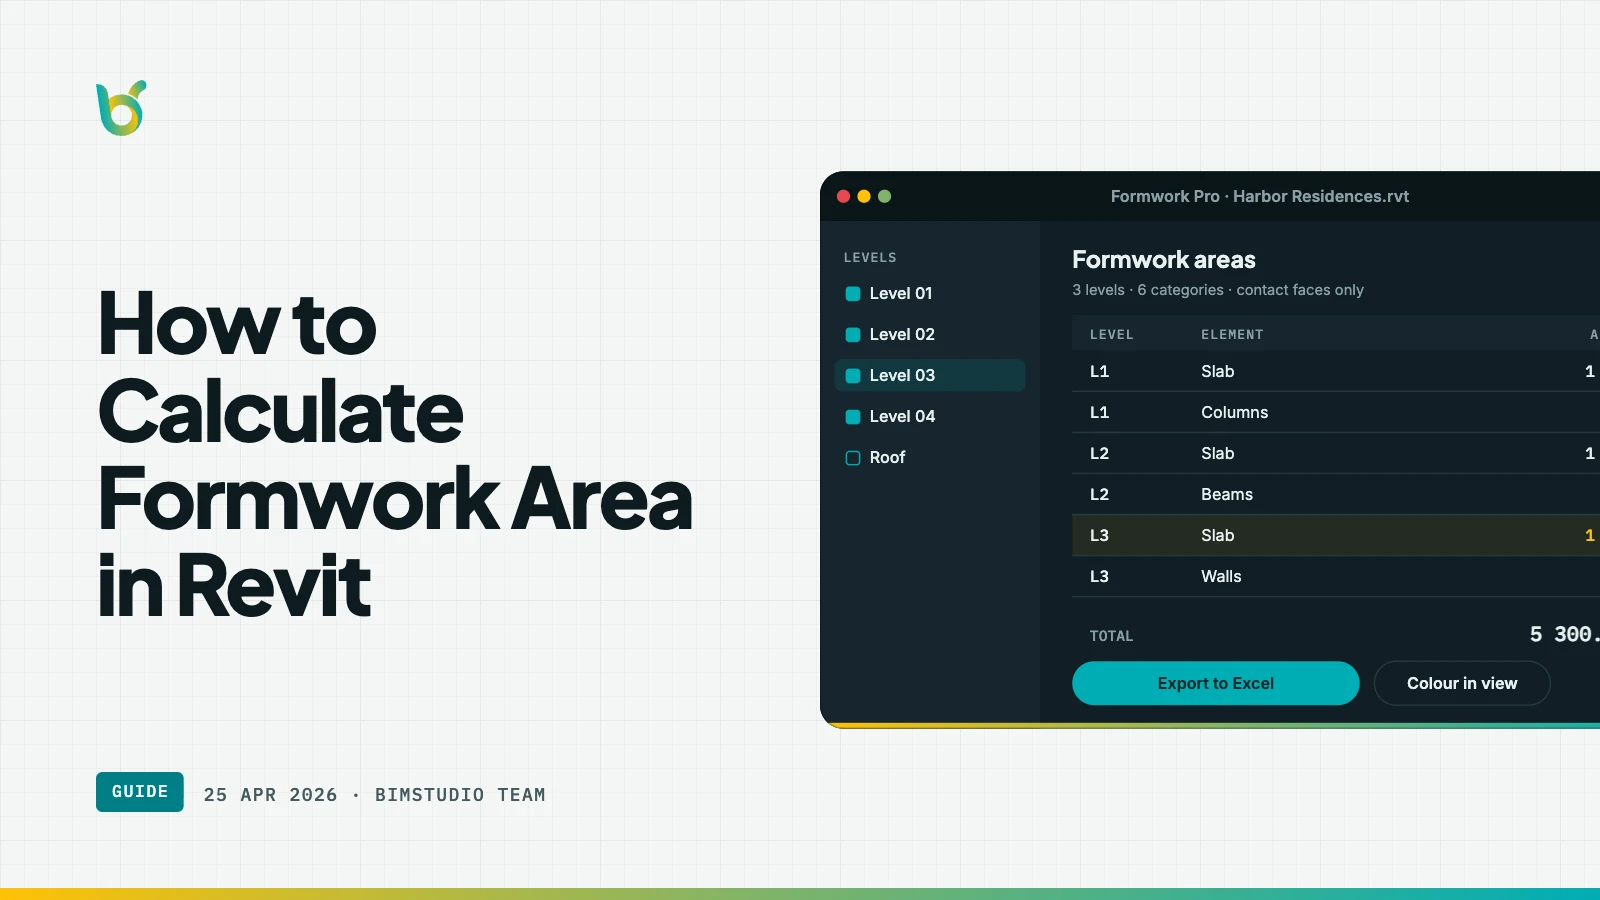Select the L3 Walls row
The height and width of the screenshot is (900, 1600).
tap(1336, 576)
